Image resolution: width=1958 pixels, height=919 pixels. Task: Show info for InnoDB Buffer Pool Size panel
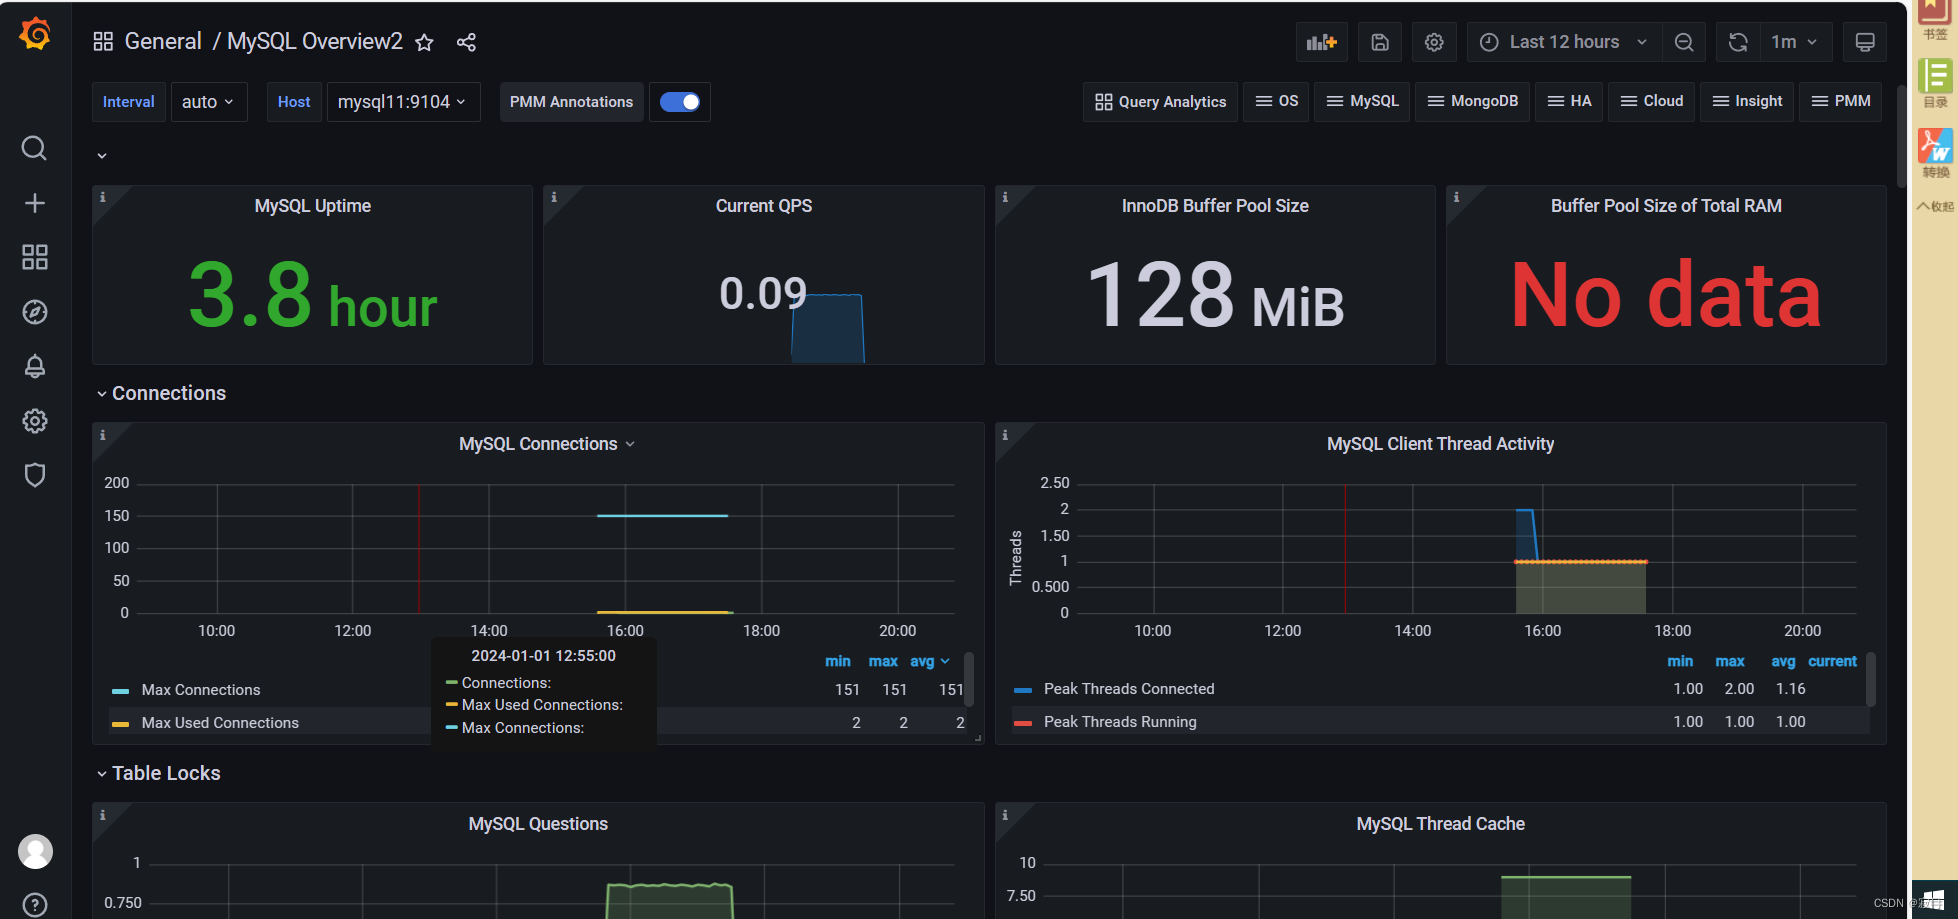click(x=1005, y=197)
